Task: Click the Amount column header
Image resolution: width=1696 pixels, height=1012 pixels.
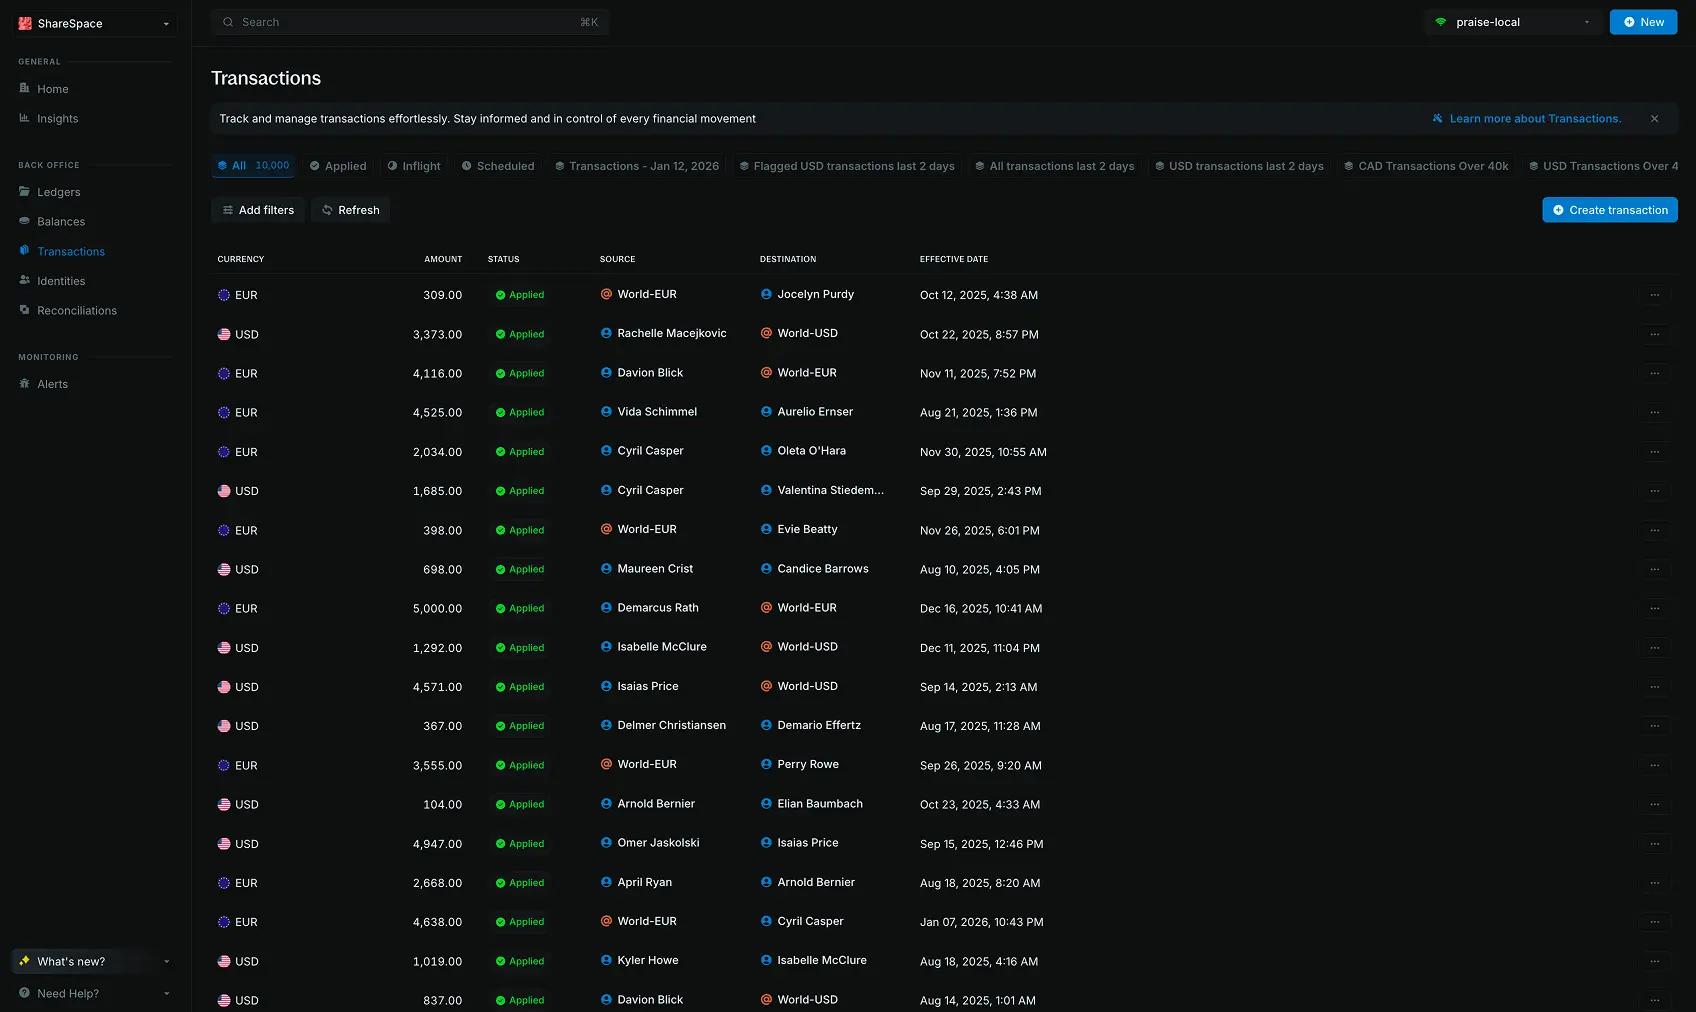Action: (443, 259)
